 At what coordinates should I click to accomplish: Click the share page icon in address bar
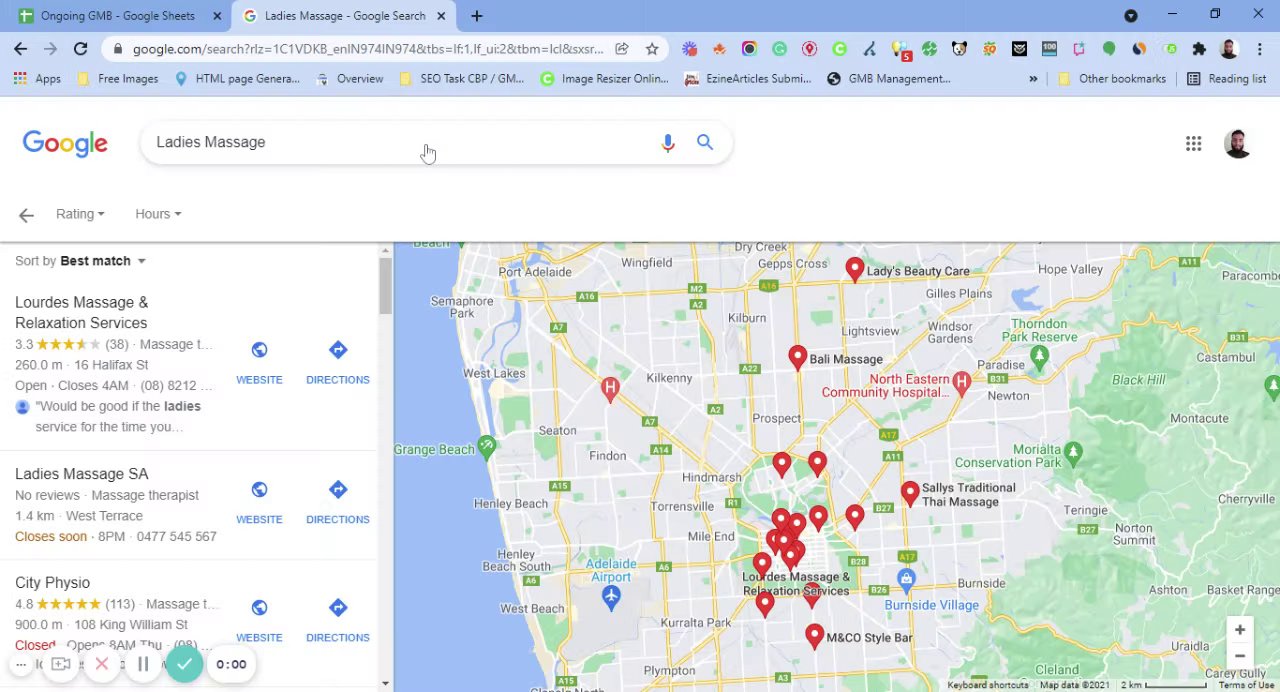622,48
